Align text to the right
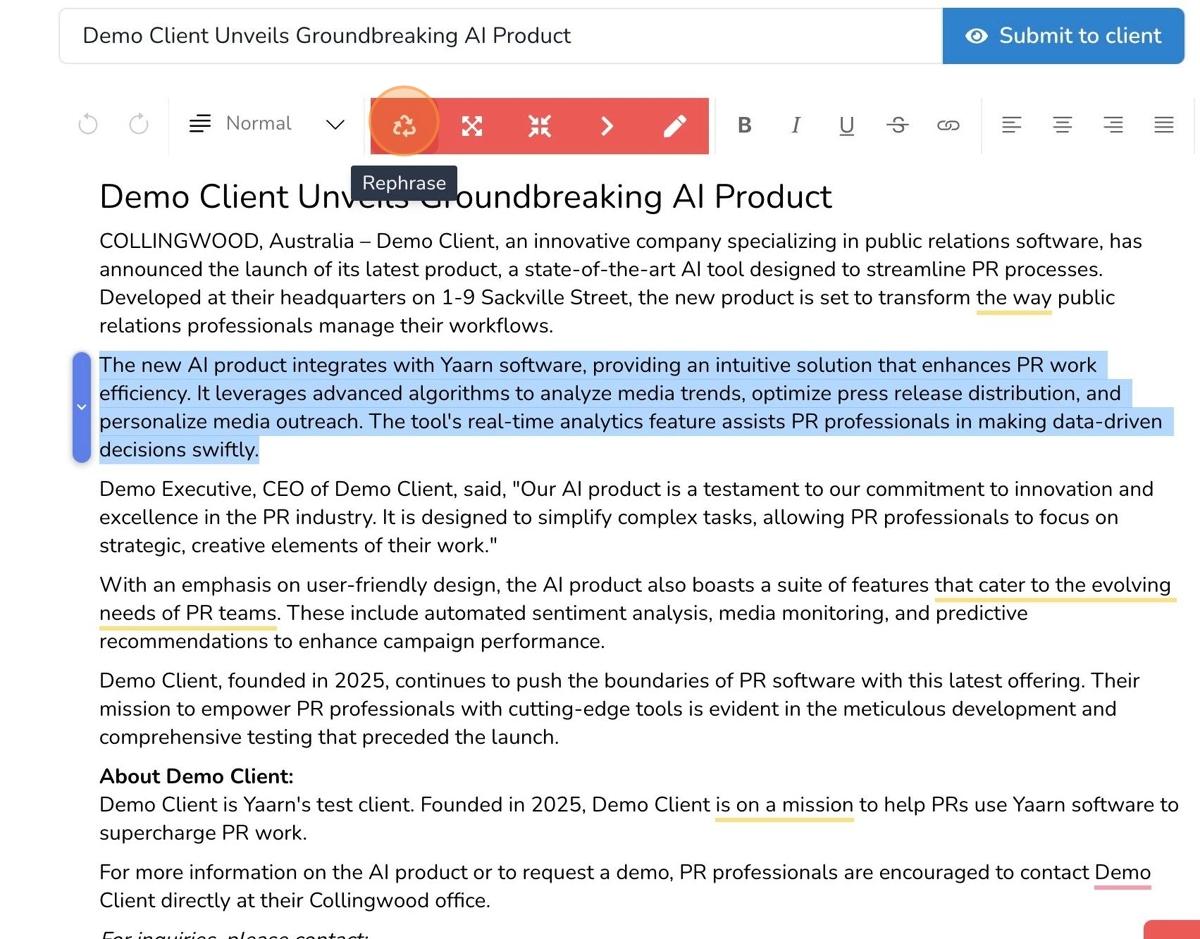The height and width of the screenshot is (939, 1200). 1113,125
